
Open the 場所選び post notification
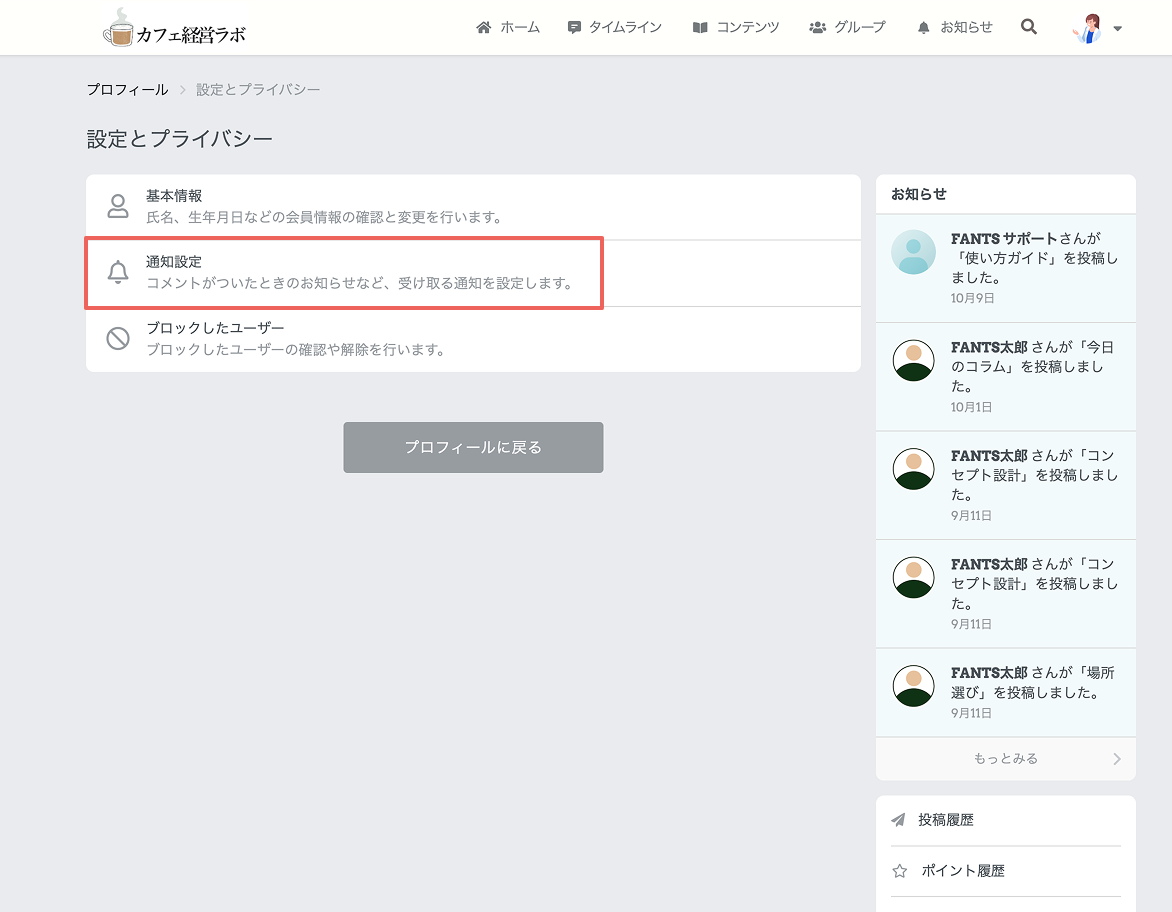[x=1005, y=692]
